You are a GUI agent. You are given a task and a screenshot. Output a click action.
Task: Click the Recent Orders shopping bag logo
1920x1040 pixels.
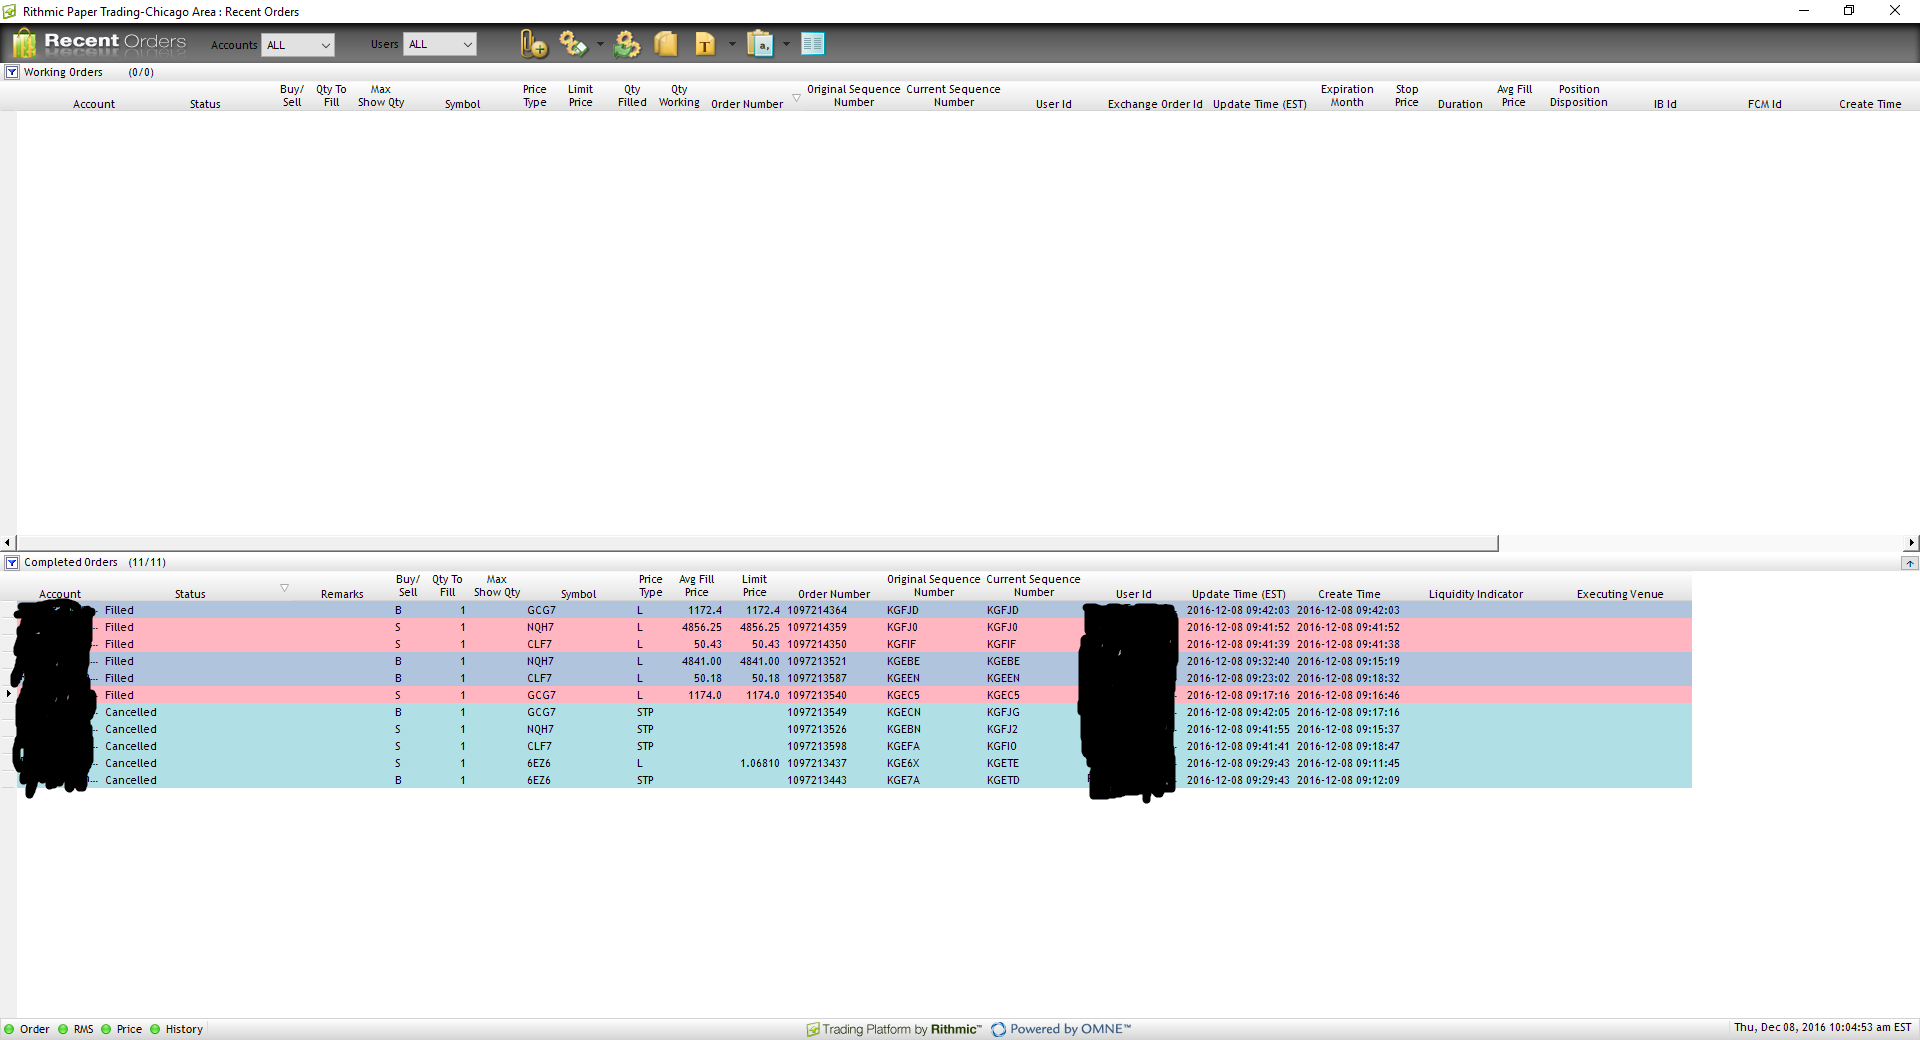(24, 43)
